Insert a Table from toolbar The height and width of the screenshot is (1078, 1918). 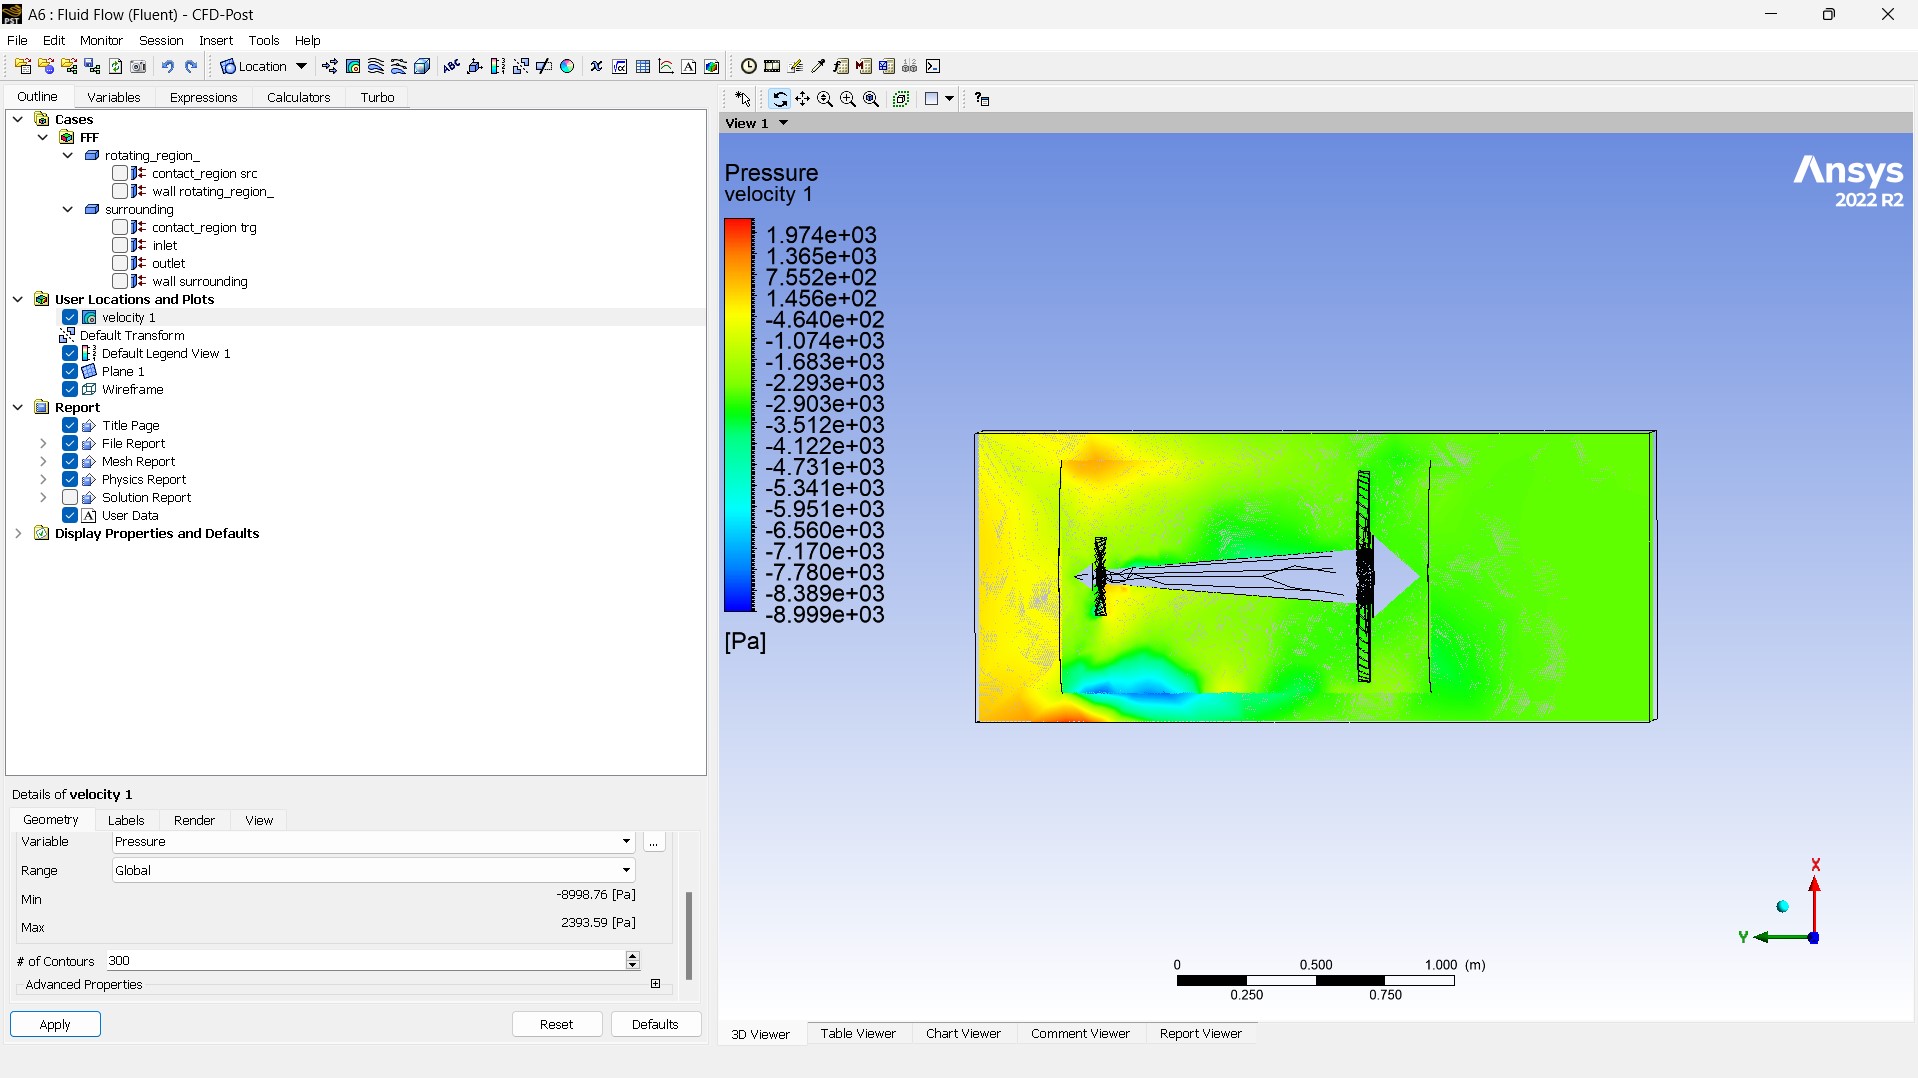[643, 66]
